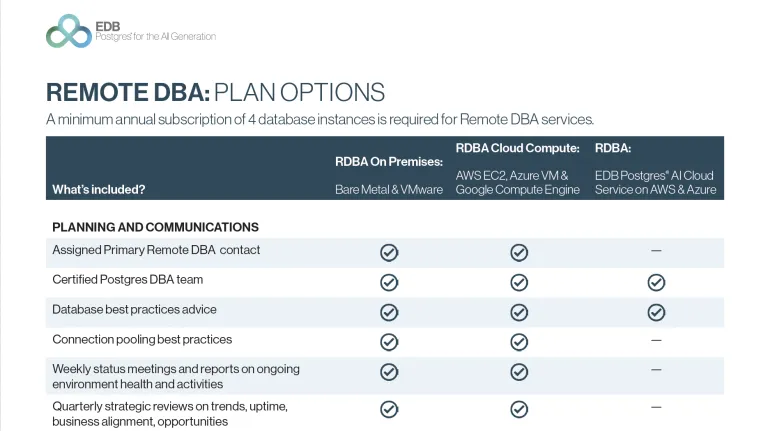Click the dash in Connection pooling row
The height and width of the screenshot is (431, 768).
tap(656, 340)
